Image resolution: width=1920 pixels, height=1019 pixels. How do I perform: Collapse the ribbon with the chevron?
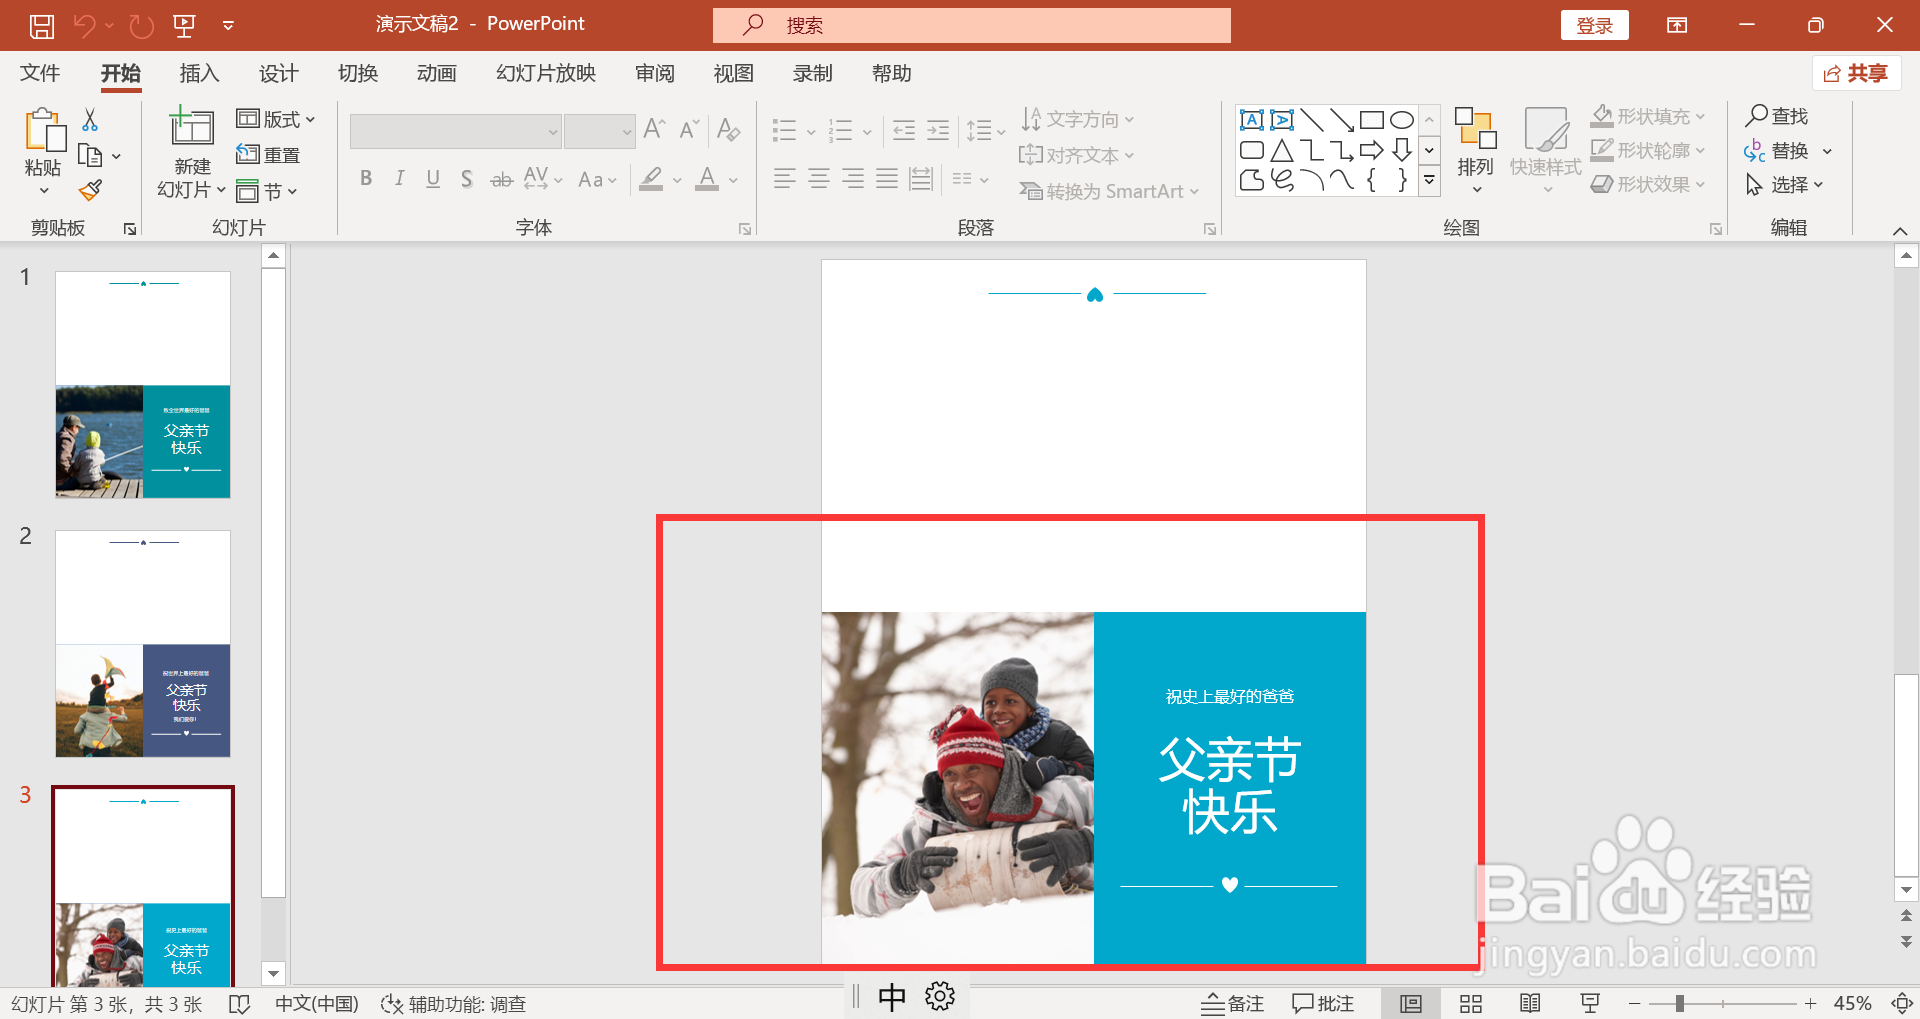1900,231
